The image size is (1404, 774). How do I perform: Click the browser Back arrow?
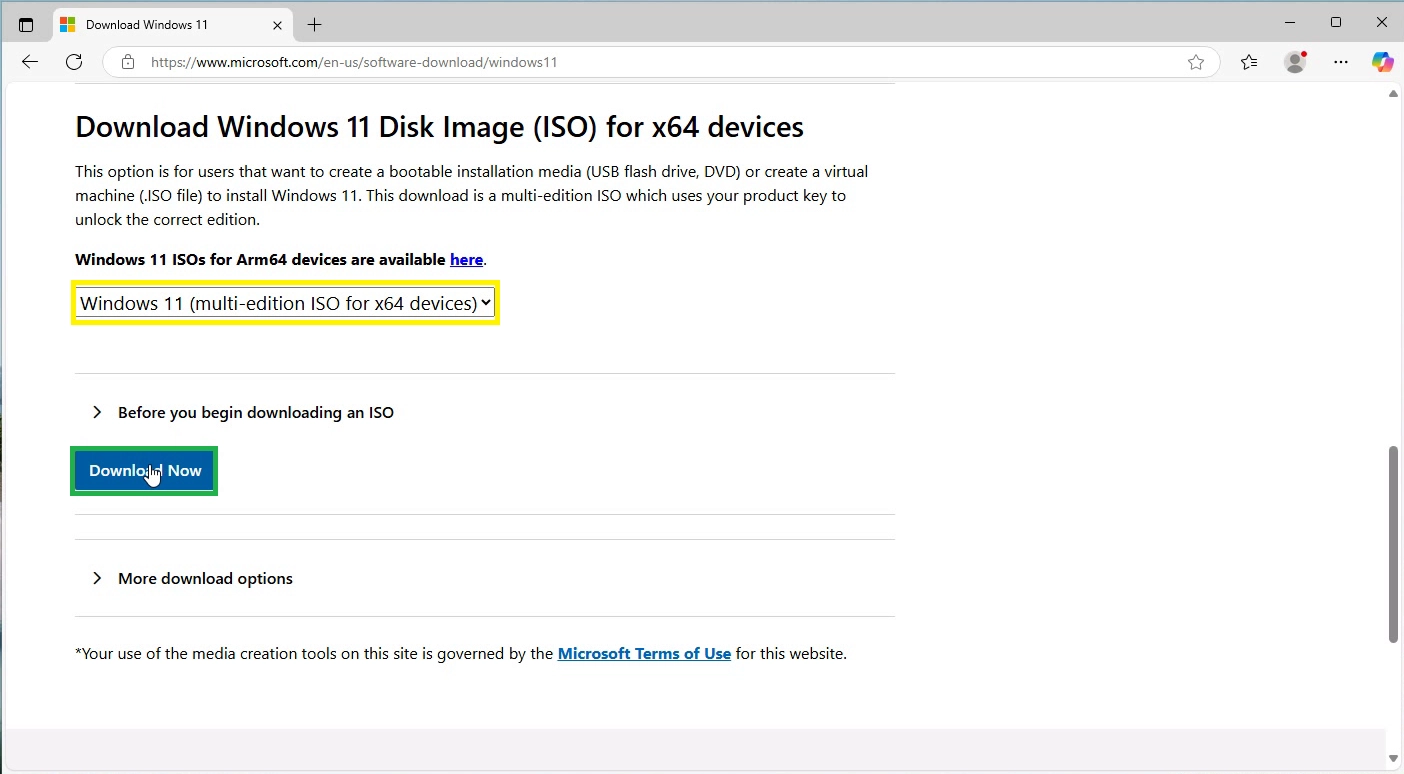coord(30,62)
